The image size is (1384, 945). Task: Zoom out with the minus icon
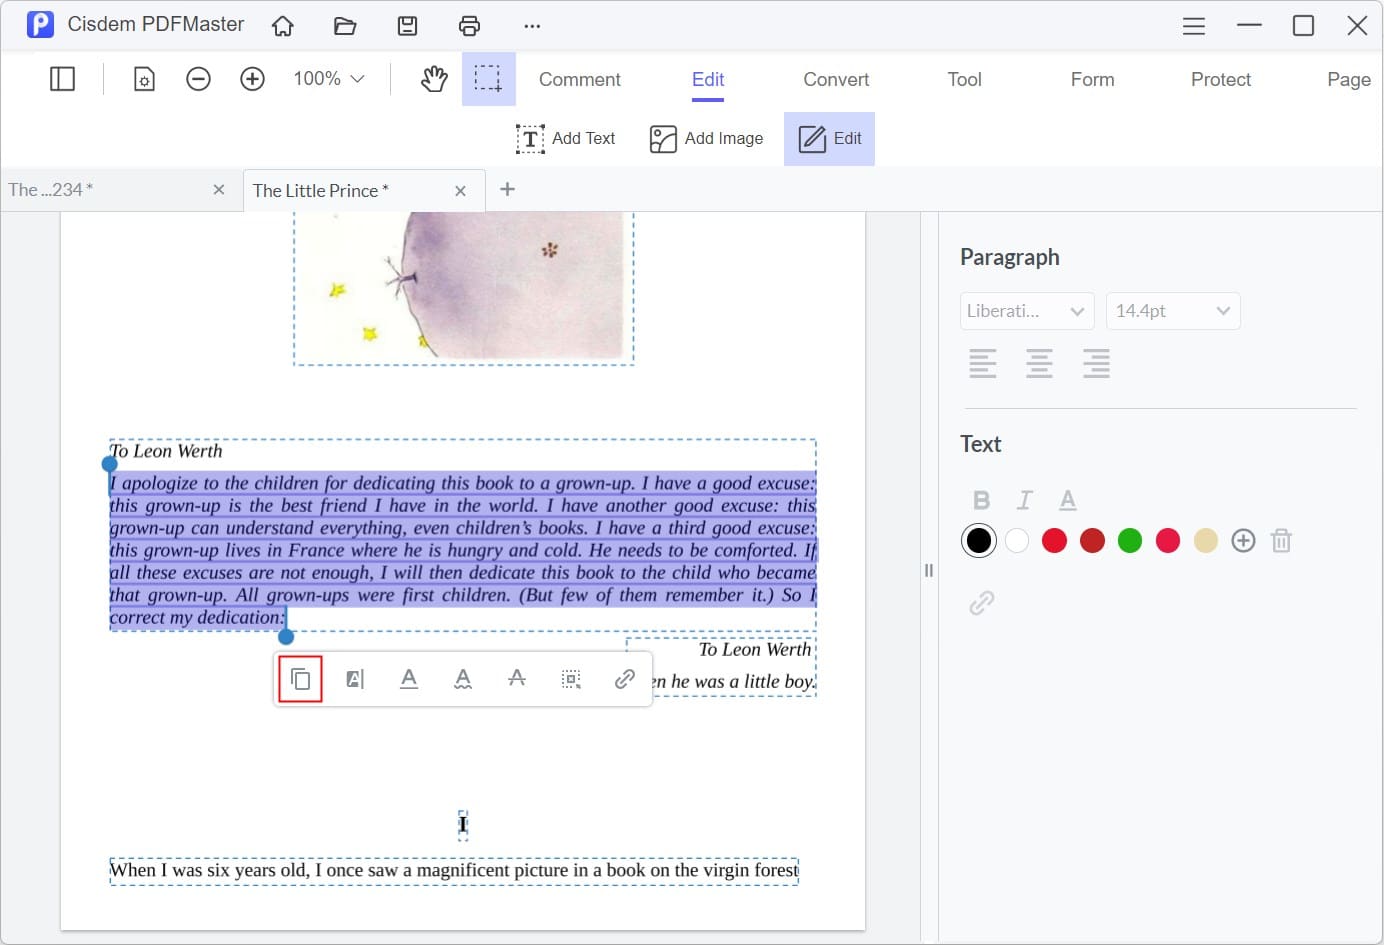coord(198,79)
